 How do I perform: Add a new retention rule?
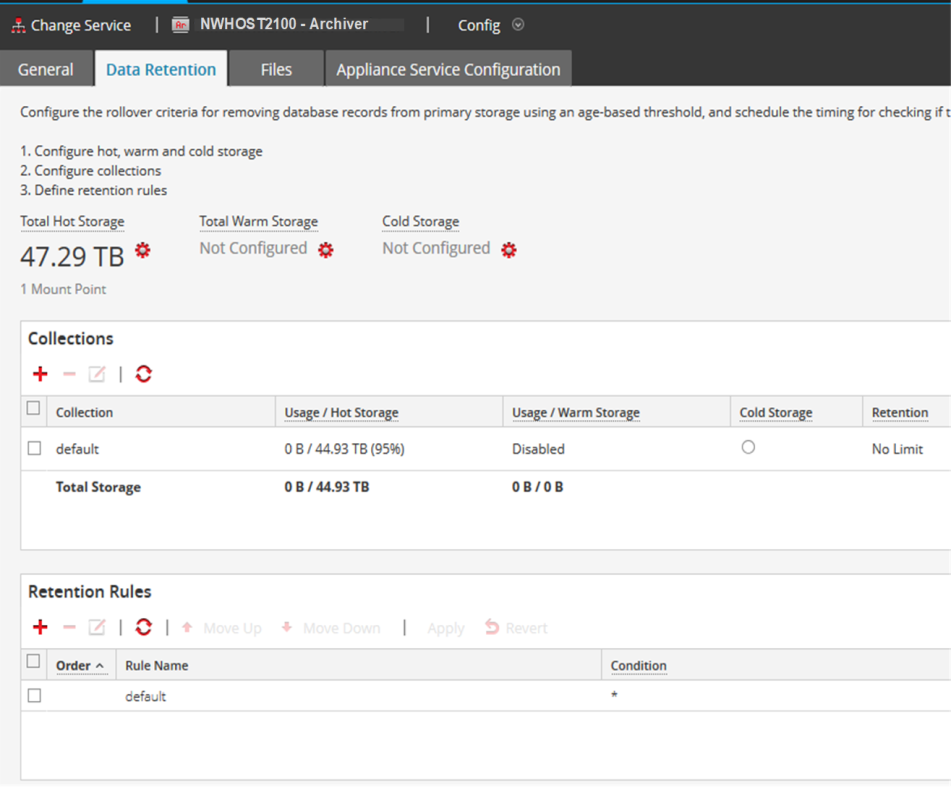pos(40,627)
